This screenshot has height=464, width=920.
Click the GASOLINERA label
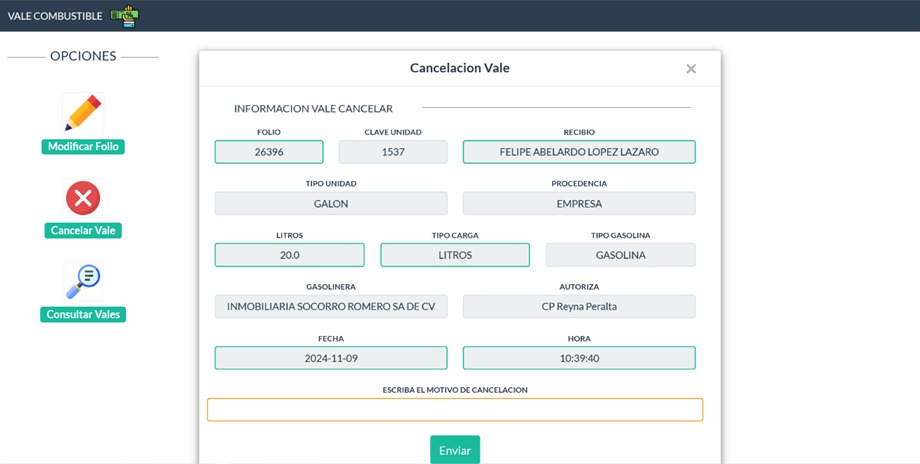pyautogui.click(x=331, y=287)
